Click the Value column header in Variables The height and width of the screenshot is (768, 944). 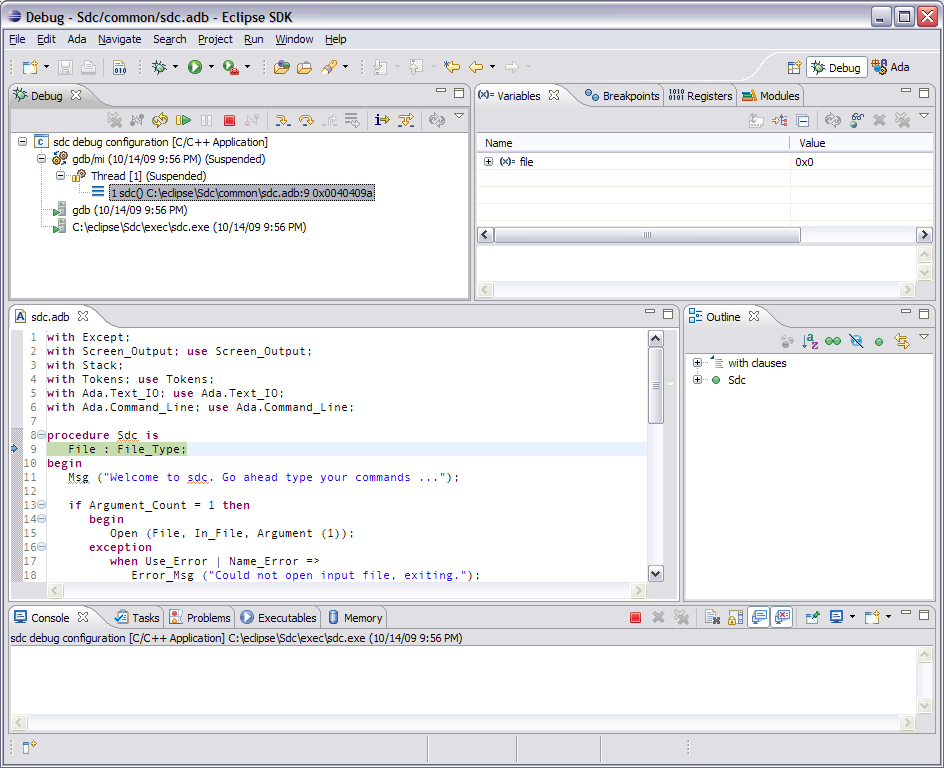point(812,143)
